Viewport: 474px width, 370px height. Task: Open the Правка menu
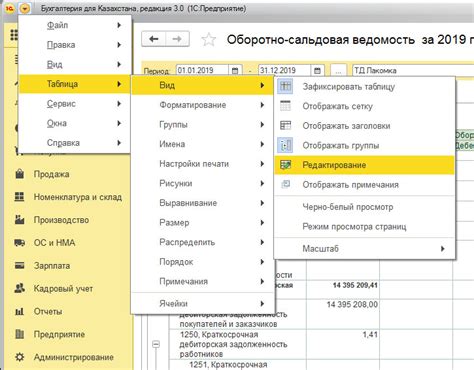(x=74, y=45)
